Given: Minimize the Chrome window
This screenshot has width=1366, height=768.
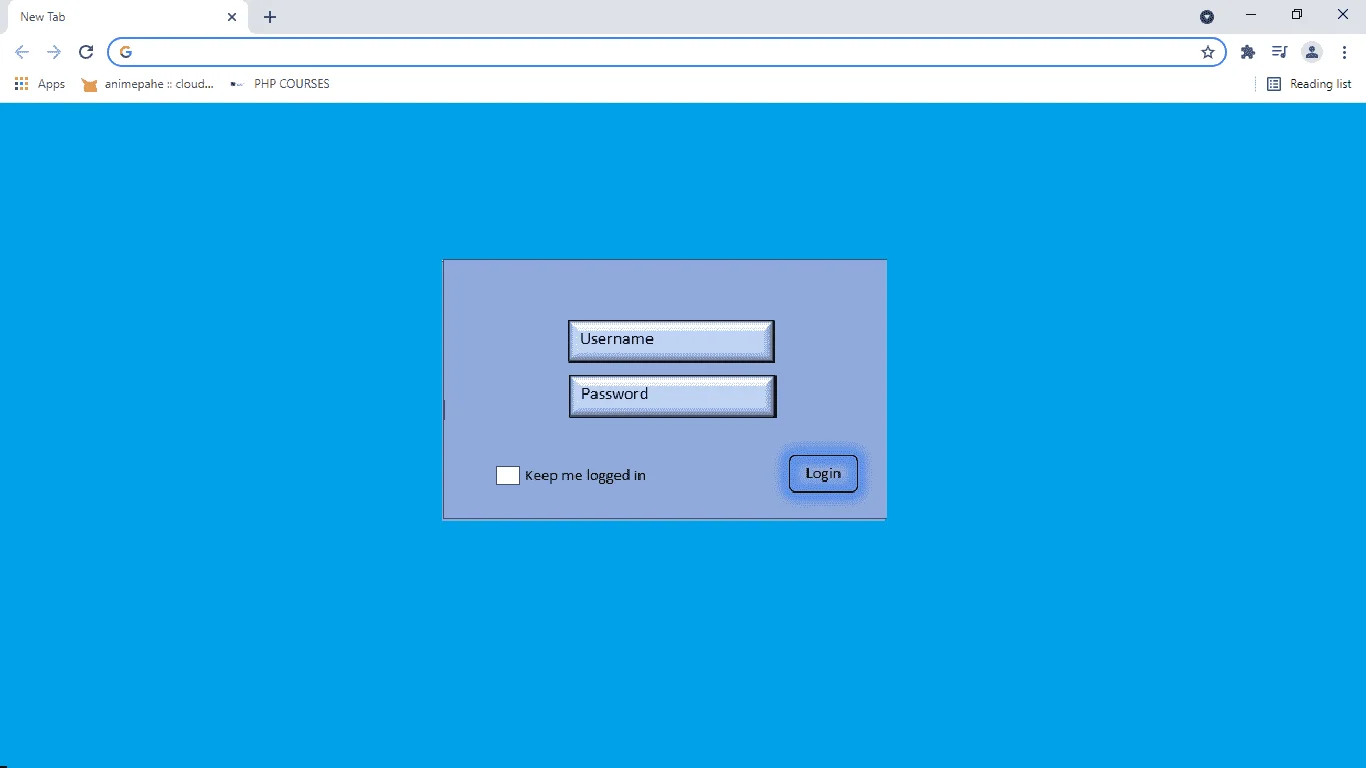Looking at the screenshot, I should click(x=1251, y=14).
